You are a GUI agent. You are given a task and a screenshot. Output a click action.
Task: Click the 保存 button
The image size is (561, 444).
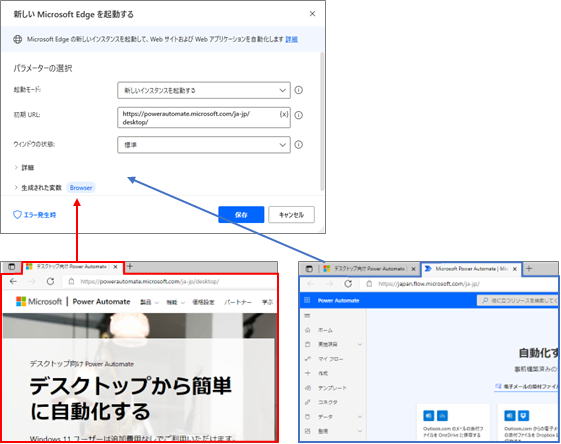pyautogui.click(x=241, y=215)
